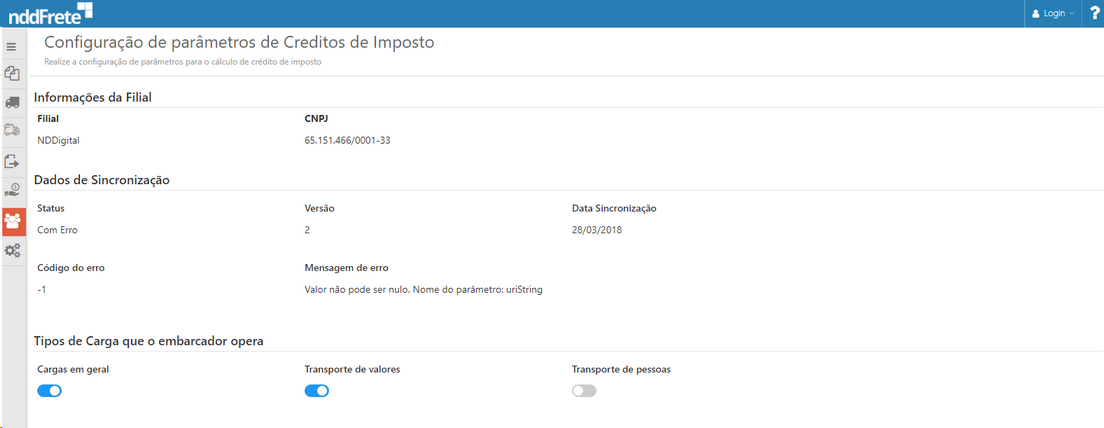Click the page title Configuração de parâmetros
The image size is (1104, 428).
[x=239, y=42]
